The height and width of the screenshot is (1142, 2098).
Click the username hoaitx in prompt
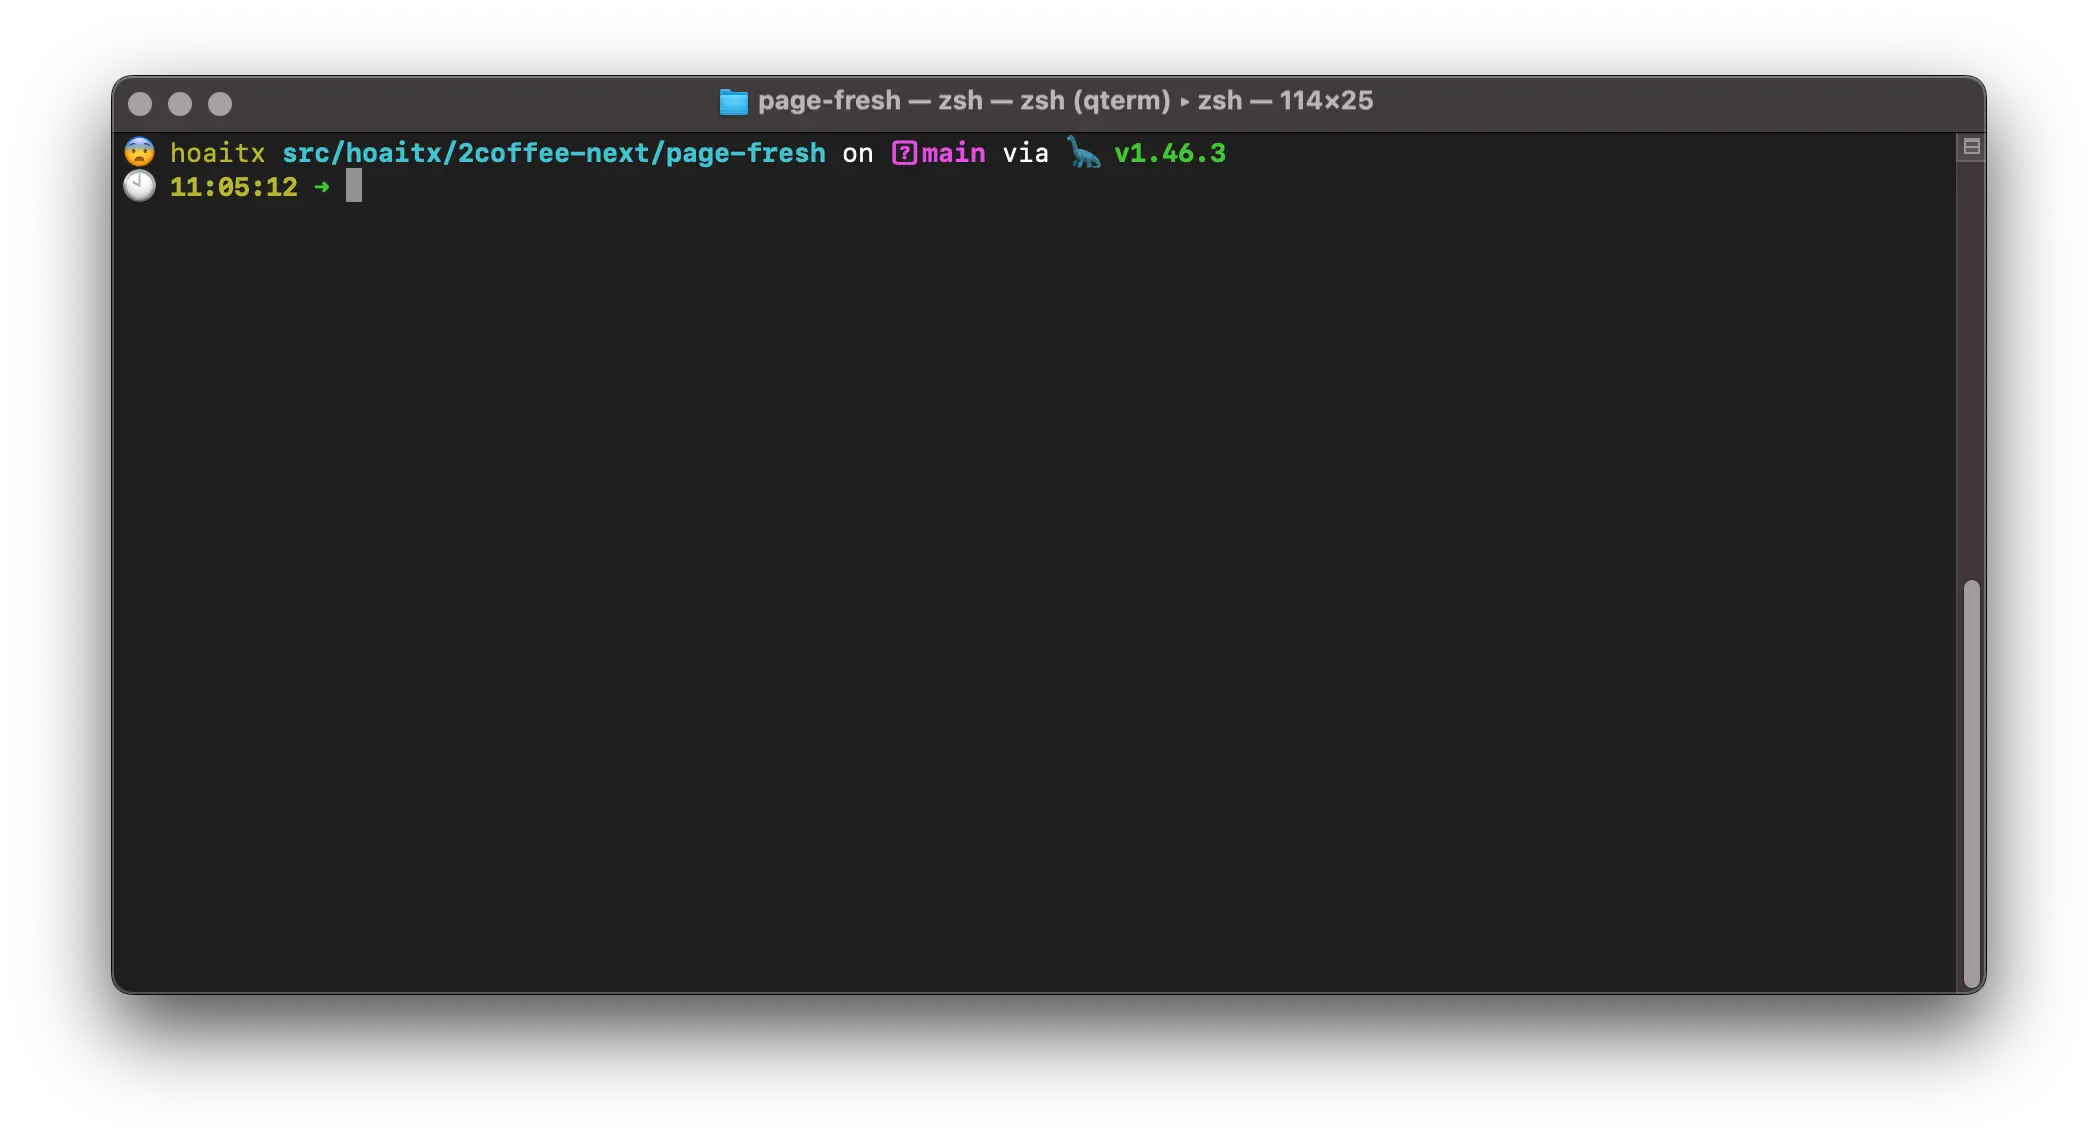click(217, 153)
